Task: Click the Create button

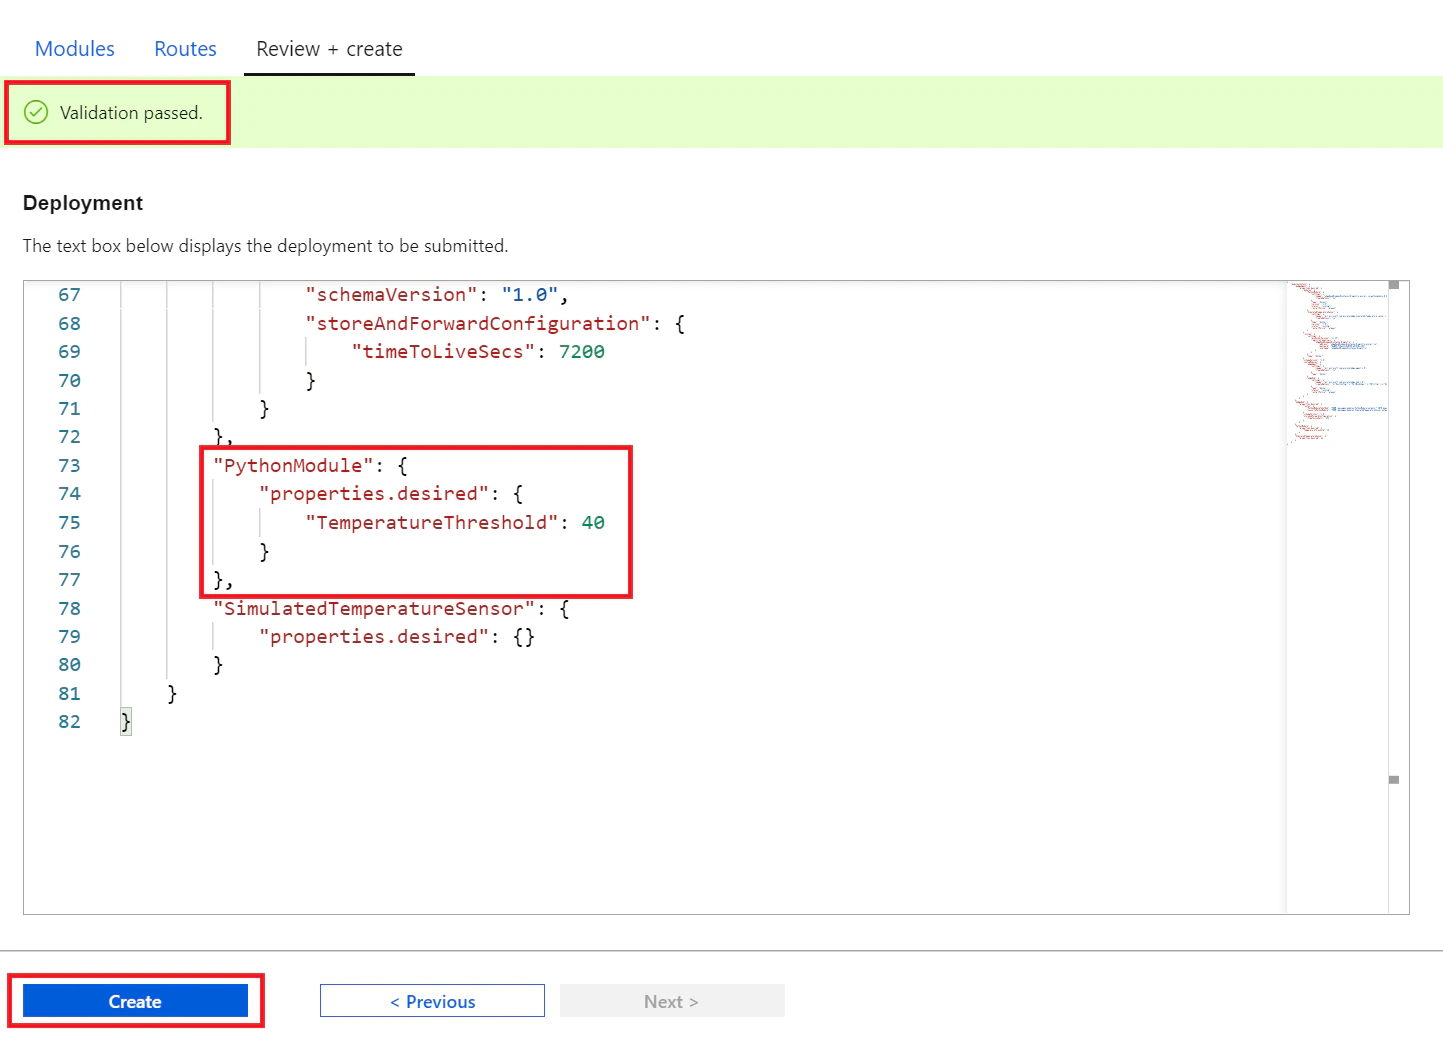Action: pyautogui.click(x=135, y=1001)
